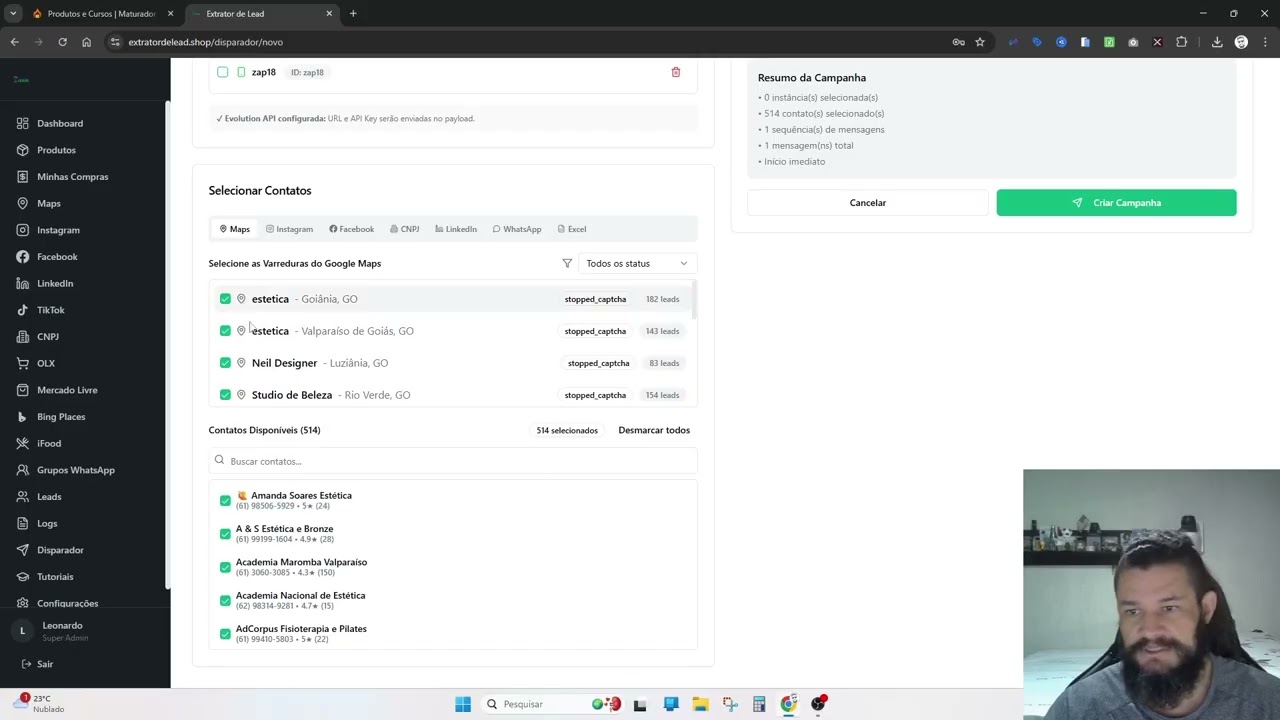Select the Facebook contacts tab

[x=351, y=229]
